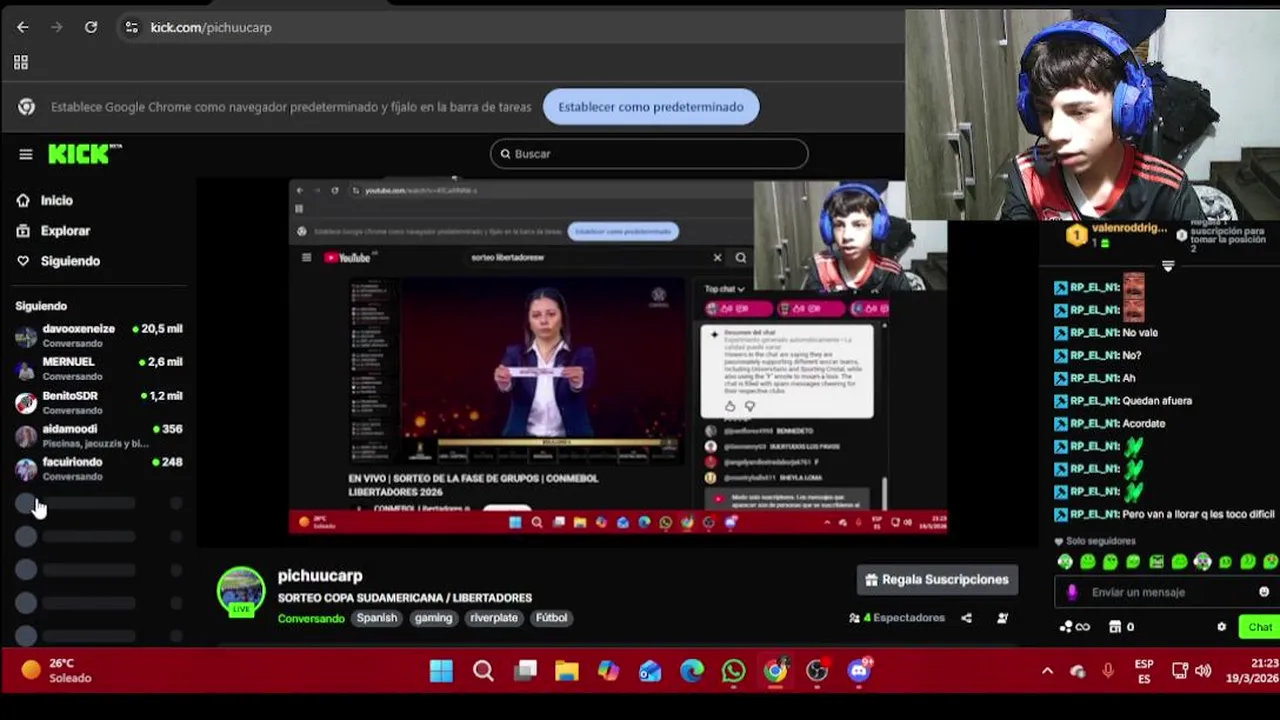Click the 4 Espectadores viewer count
Screen dimensions: 1280x720
coord(897,618)
